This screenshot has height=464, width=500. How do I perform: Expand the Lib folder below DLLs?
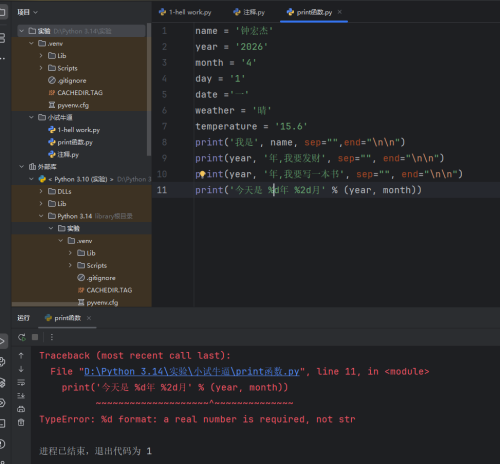tap(41, 204)
